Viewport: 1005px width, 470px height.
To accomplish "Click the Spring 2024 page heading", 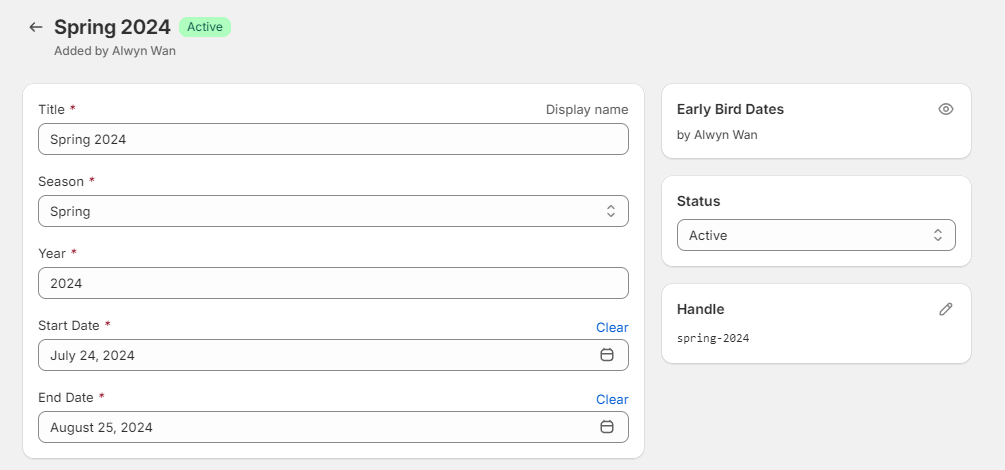I will (112, 27).
